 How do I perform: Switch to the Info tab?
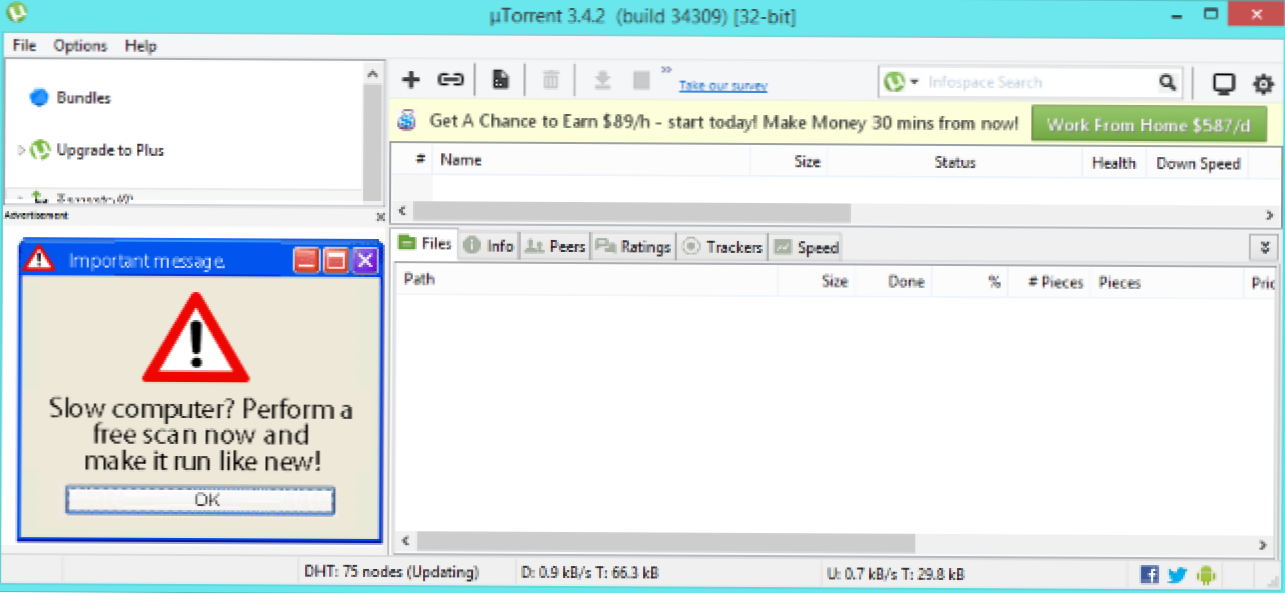click(489, 246)
